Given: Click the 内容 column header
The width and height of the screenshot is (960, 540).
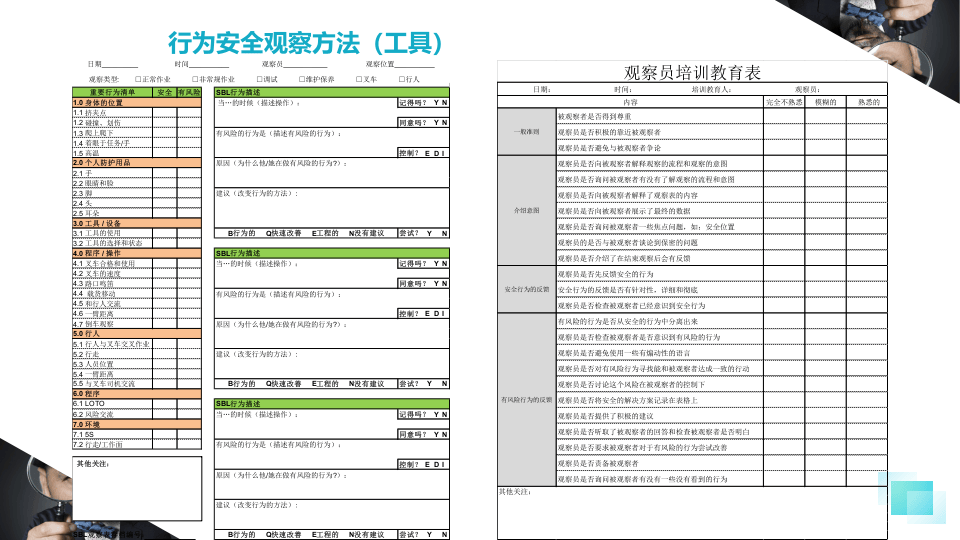Looking at the screenshot, I should [630, 102].
